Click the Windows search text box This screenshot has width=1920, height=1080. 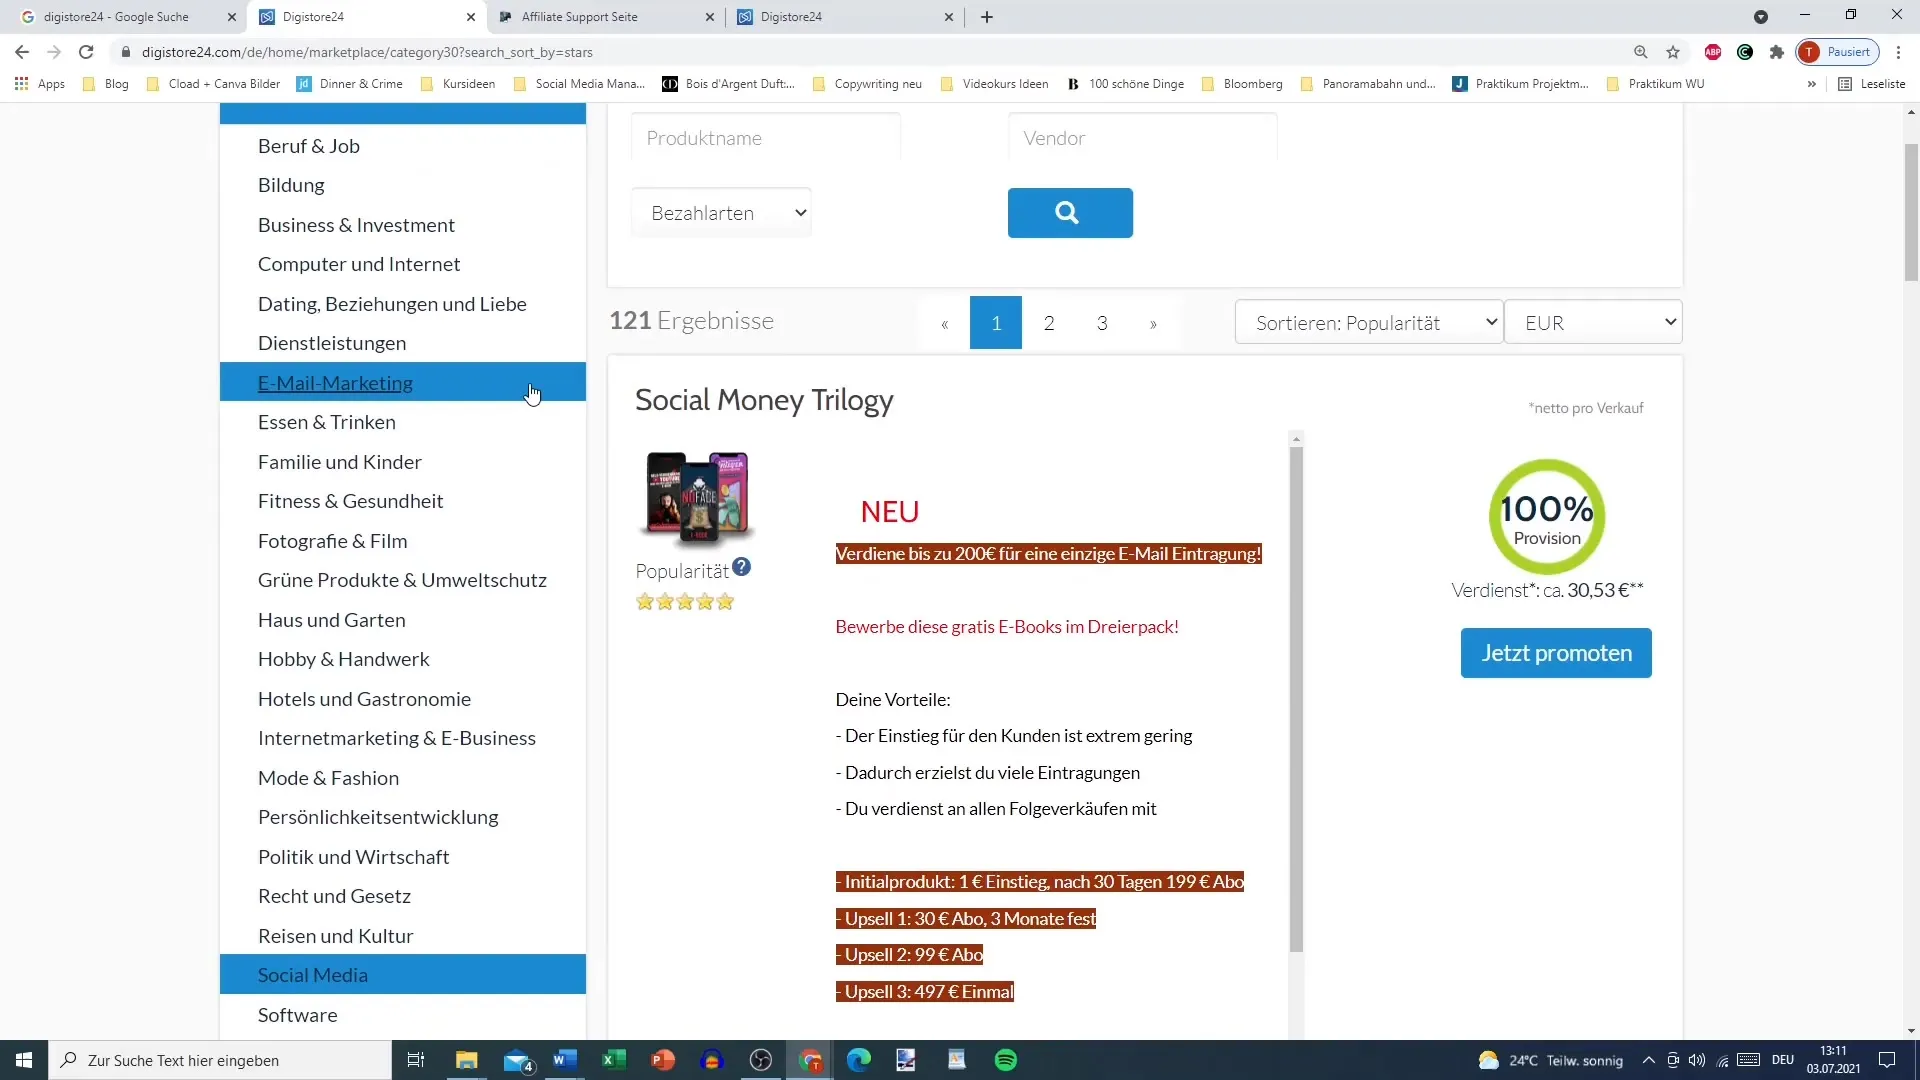[220, 1060]
